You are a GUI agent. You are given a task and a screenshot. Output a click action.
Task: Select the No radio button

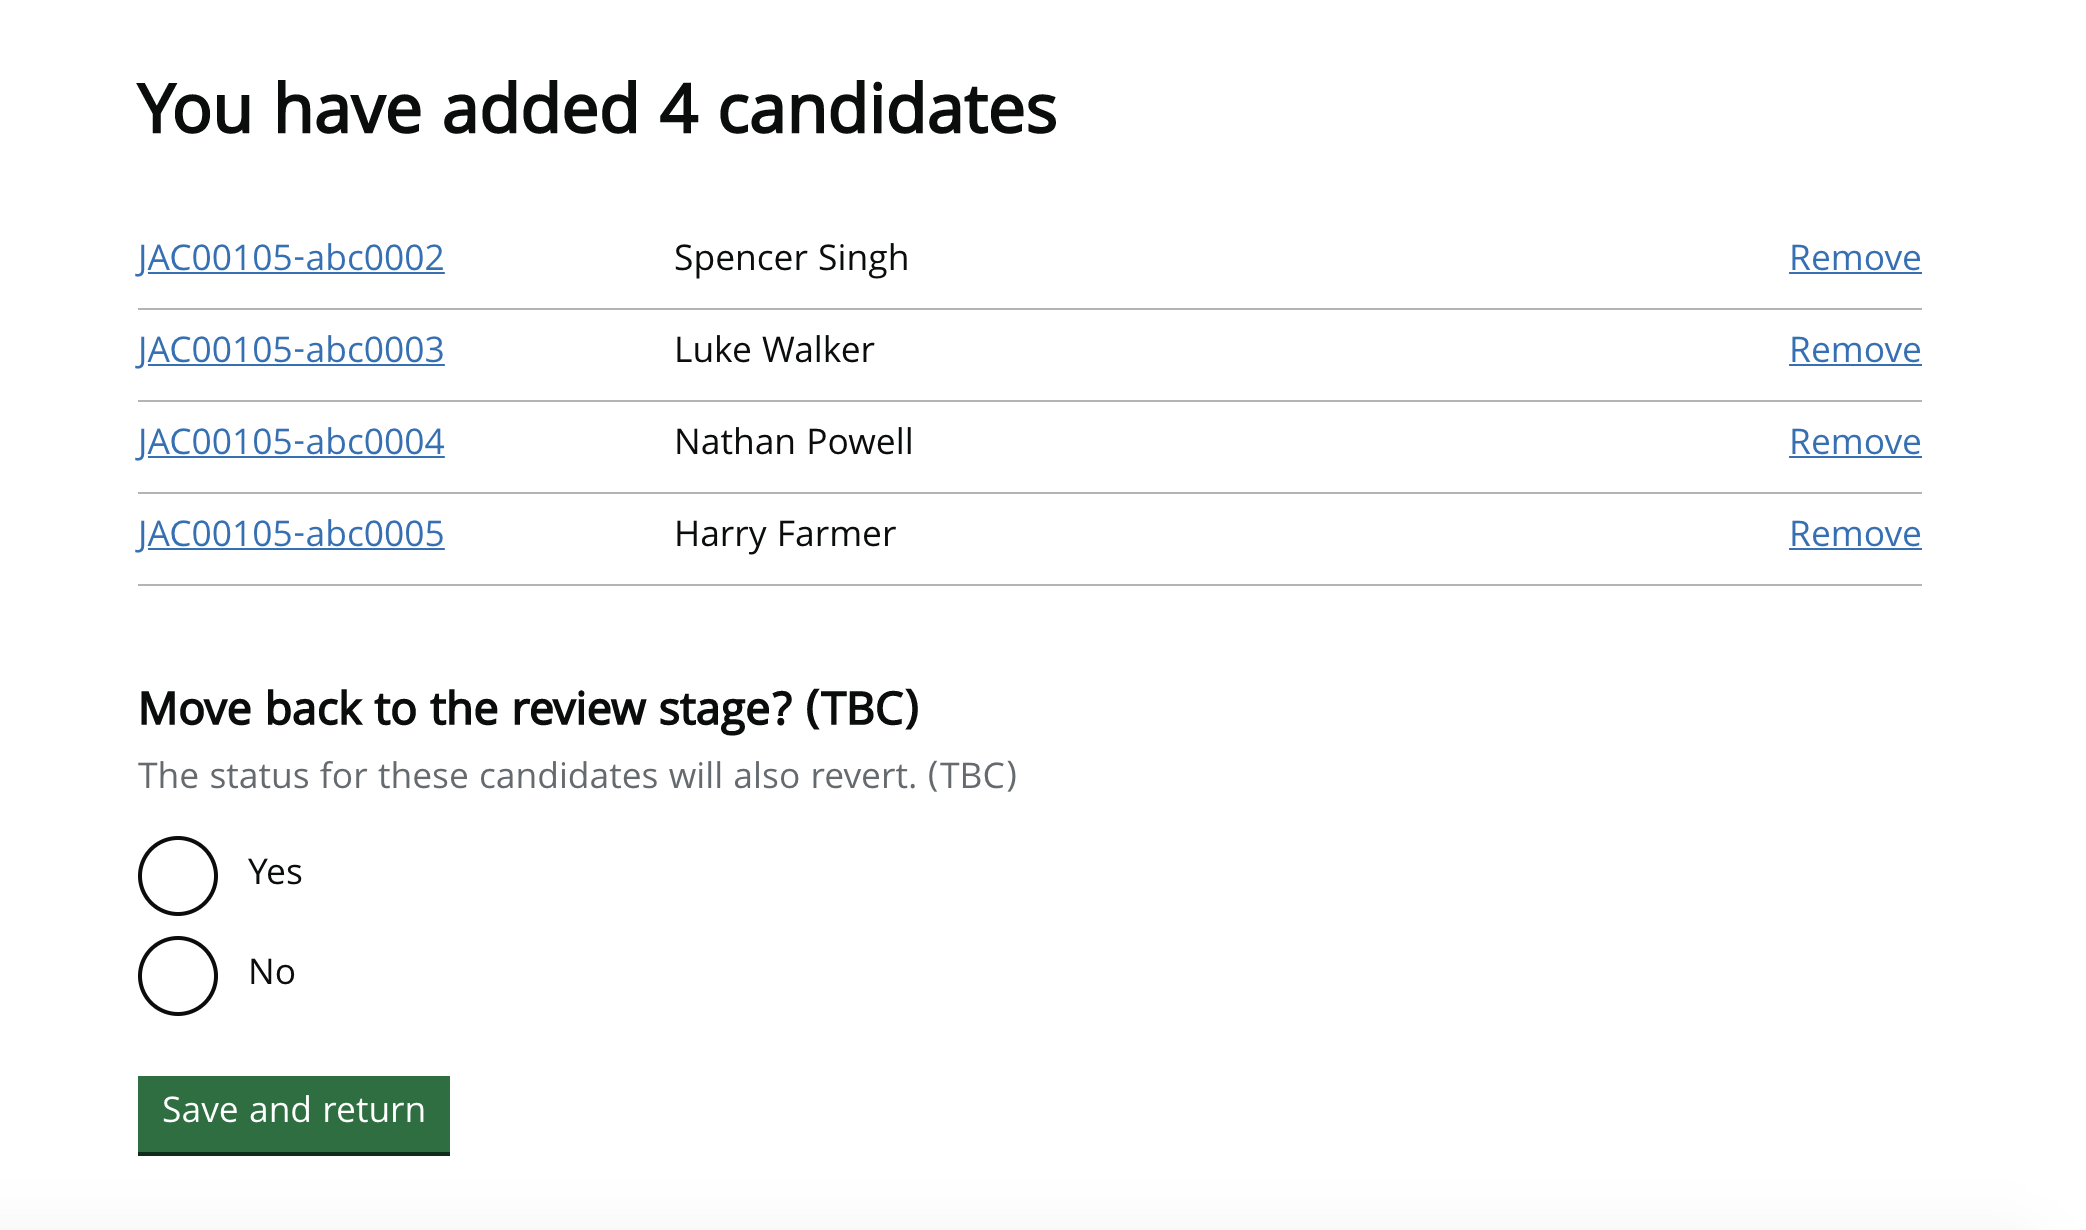tap(178, 976)
